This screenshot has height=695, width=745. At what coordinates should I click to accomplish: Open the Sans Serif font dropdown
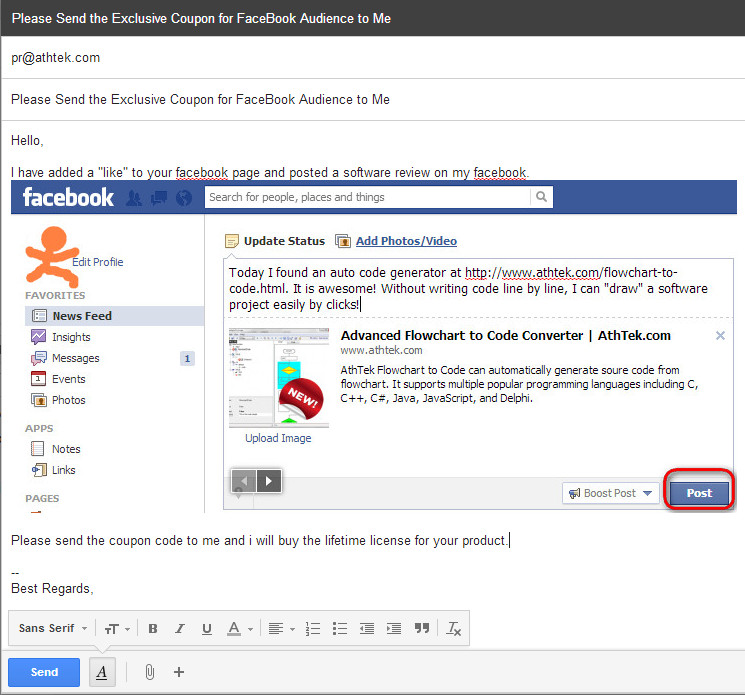point(52,628)
